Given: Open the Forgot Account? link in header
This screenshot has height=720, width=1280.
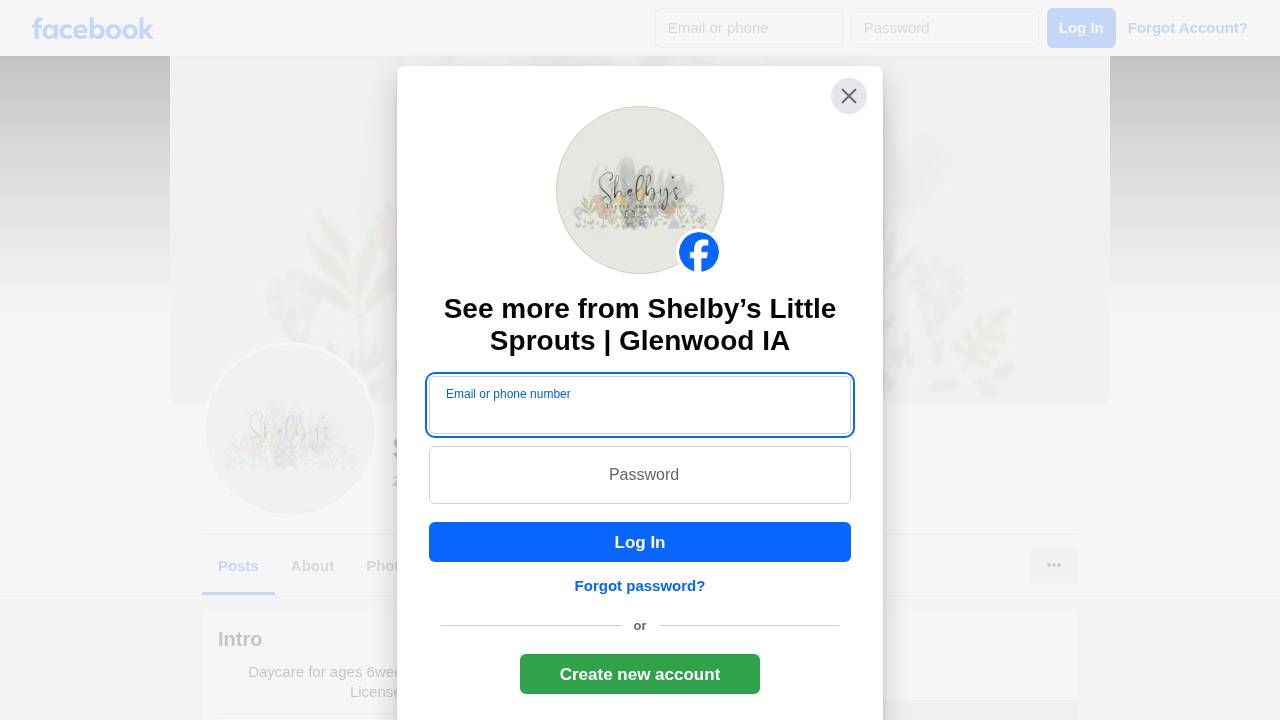Looking at the screenshot, I should (x=1188, y=28).
